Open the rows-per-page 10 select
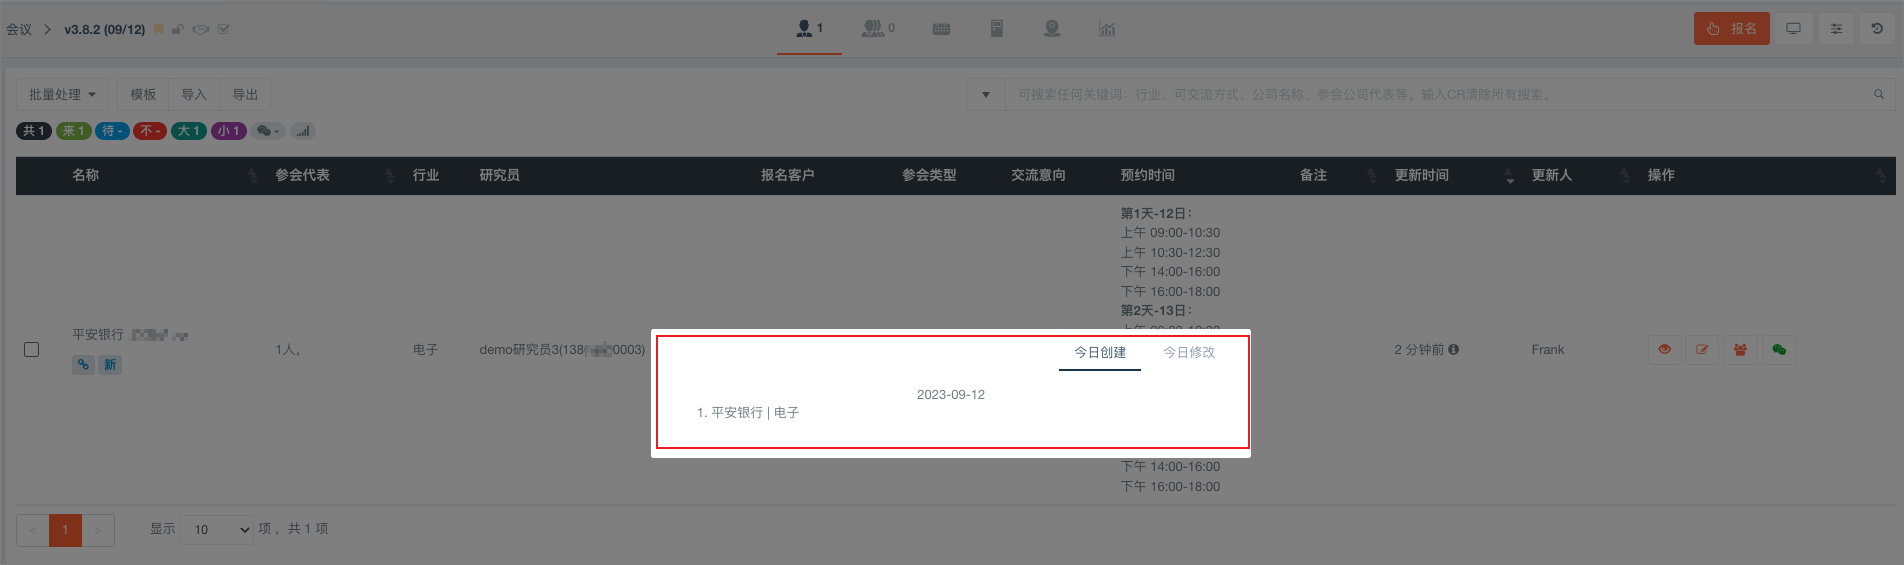Image resolution: width=1904 pixels, height=565 pixels. tap(217, 530)
